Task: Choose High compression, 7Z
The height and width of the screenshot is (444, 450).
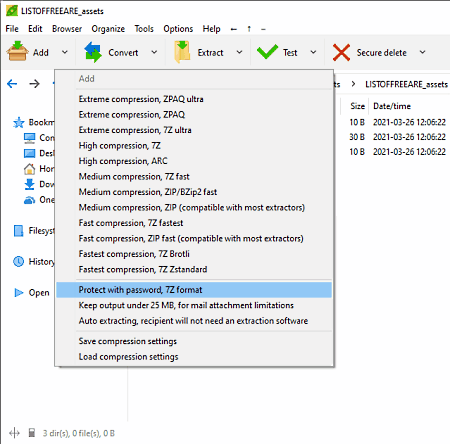Action: 194,146
